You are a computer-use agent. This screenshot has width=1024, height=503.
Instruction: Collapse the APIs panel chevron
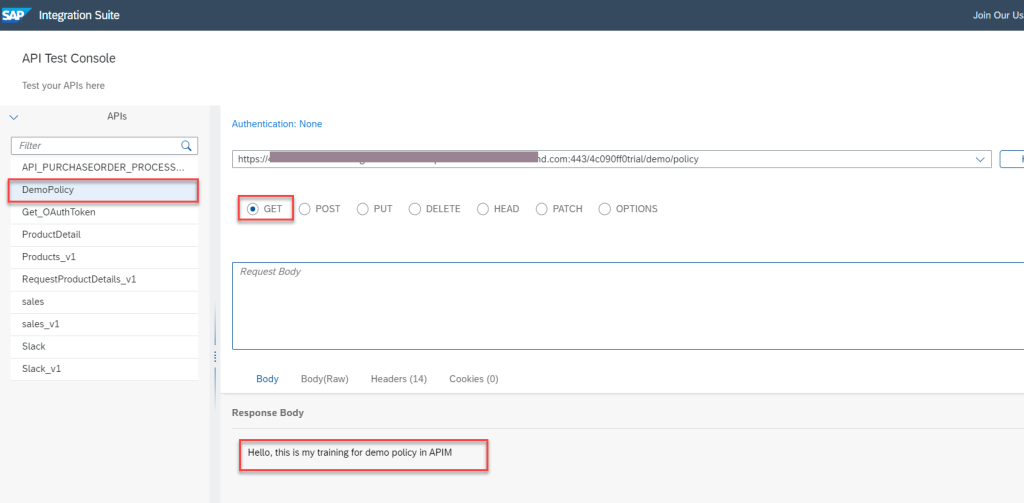14,117
